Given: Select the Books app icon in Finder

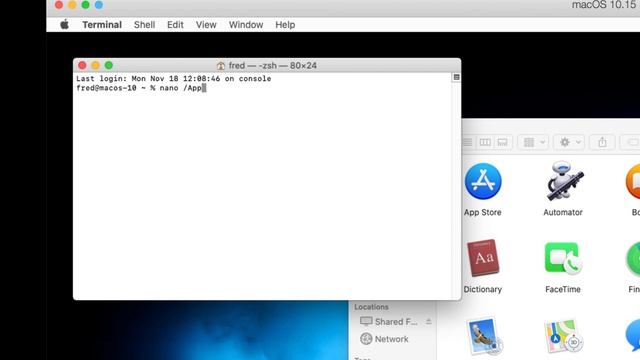Looking at the screenshot, I should click(x=633, y=181).
